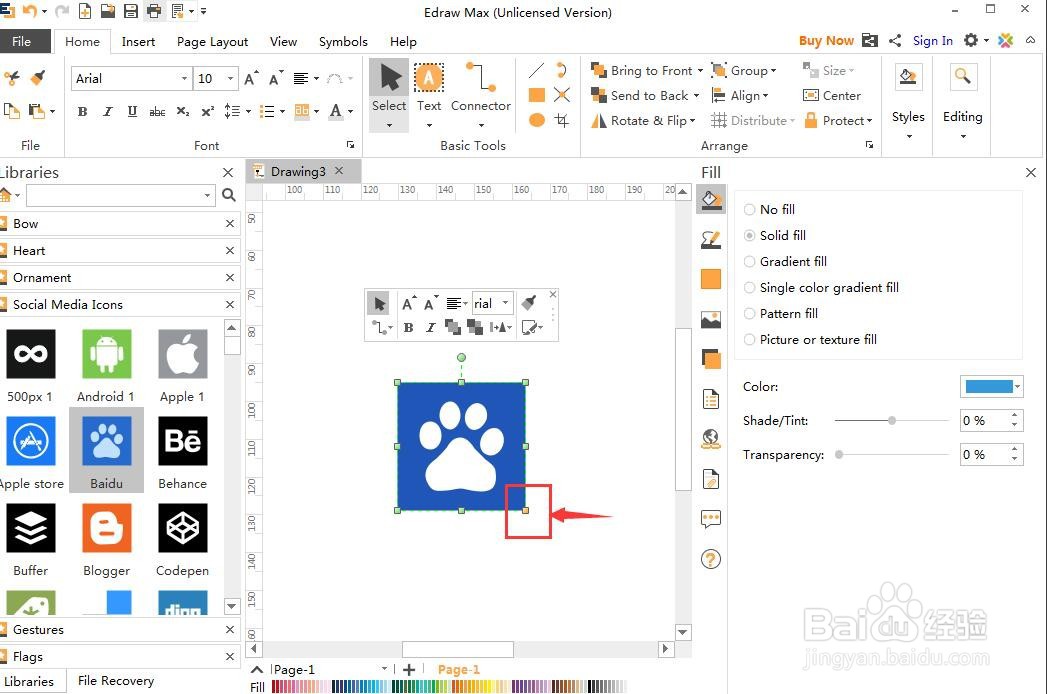
Task: Select the crop tool
Action: [562, 120]
